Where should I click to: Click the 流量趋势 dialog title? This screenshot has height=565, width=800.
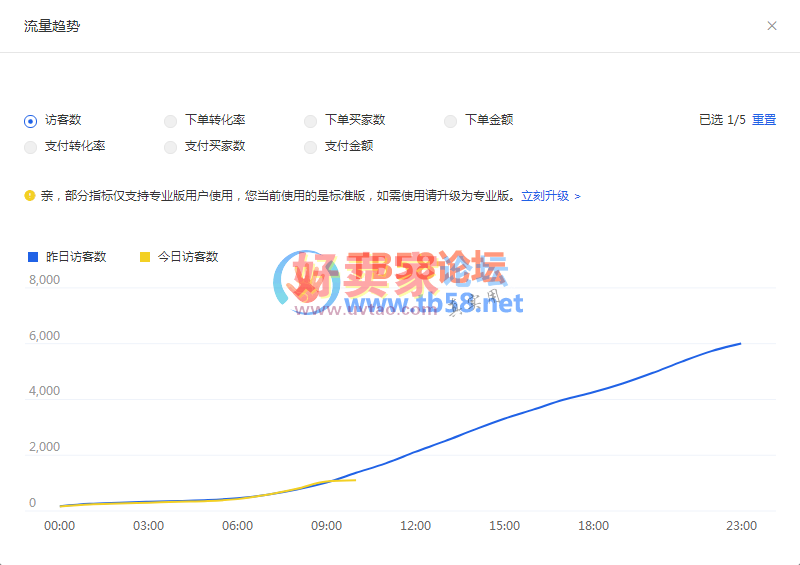click(52, 26)
